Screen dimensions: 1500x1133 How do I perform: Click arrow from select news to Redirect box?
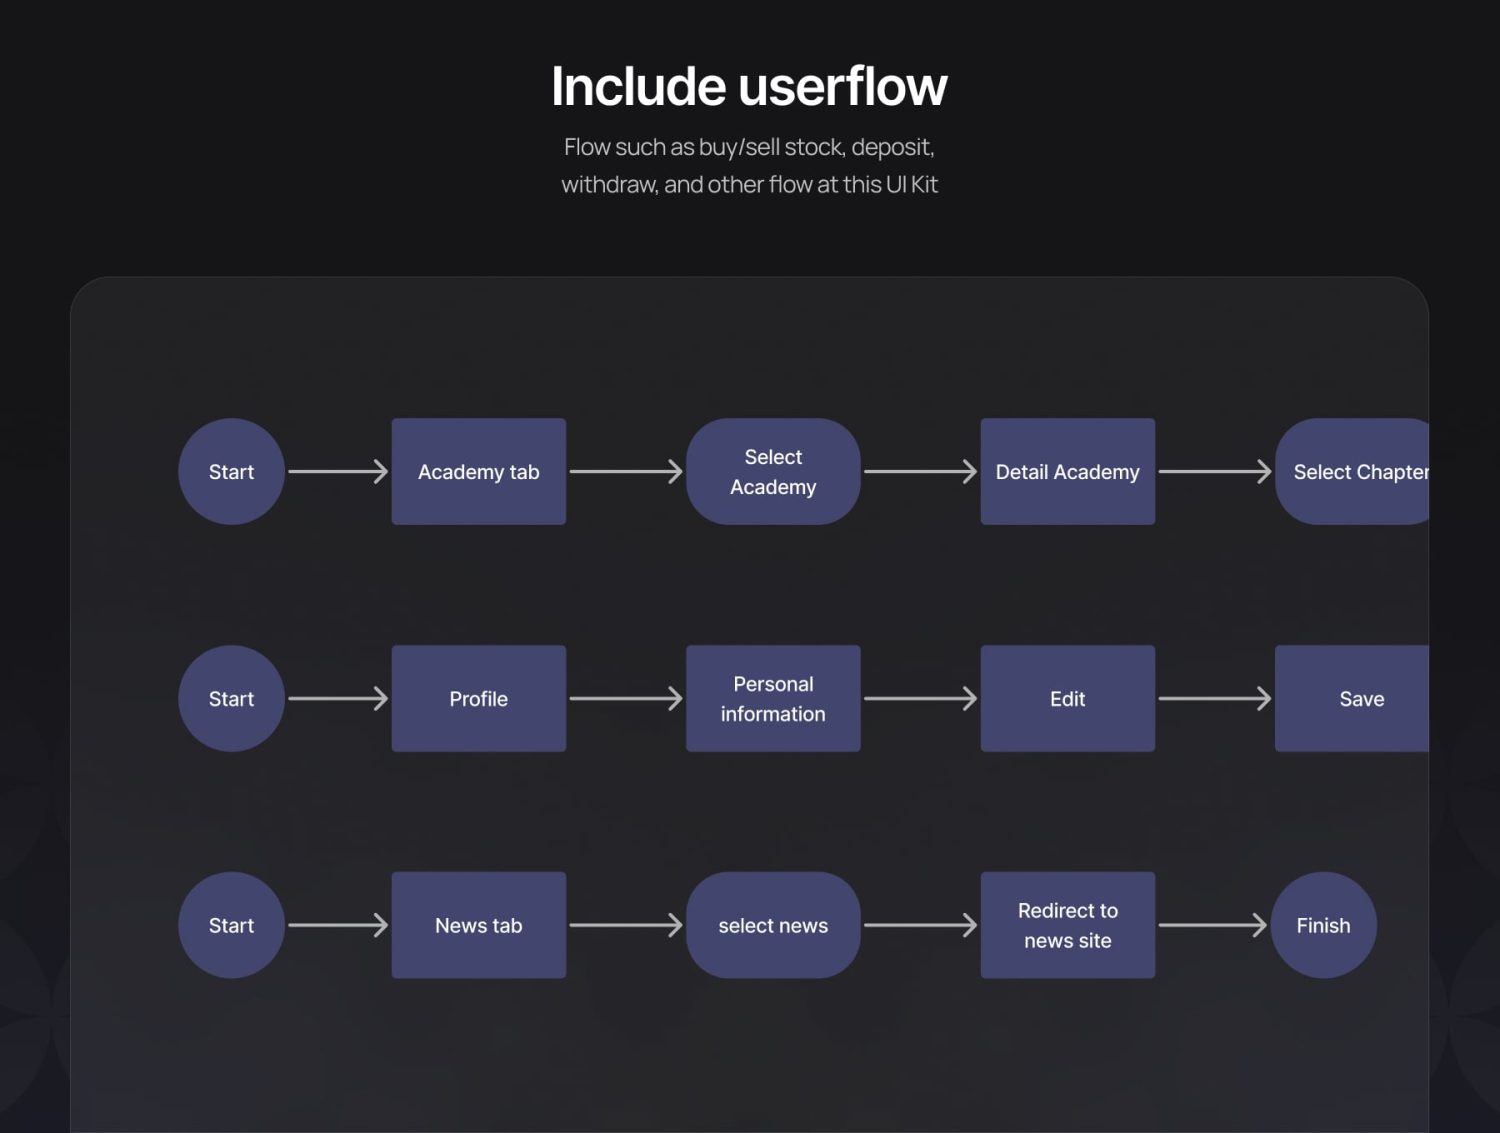(x=920, y=925)
